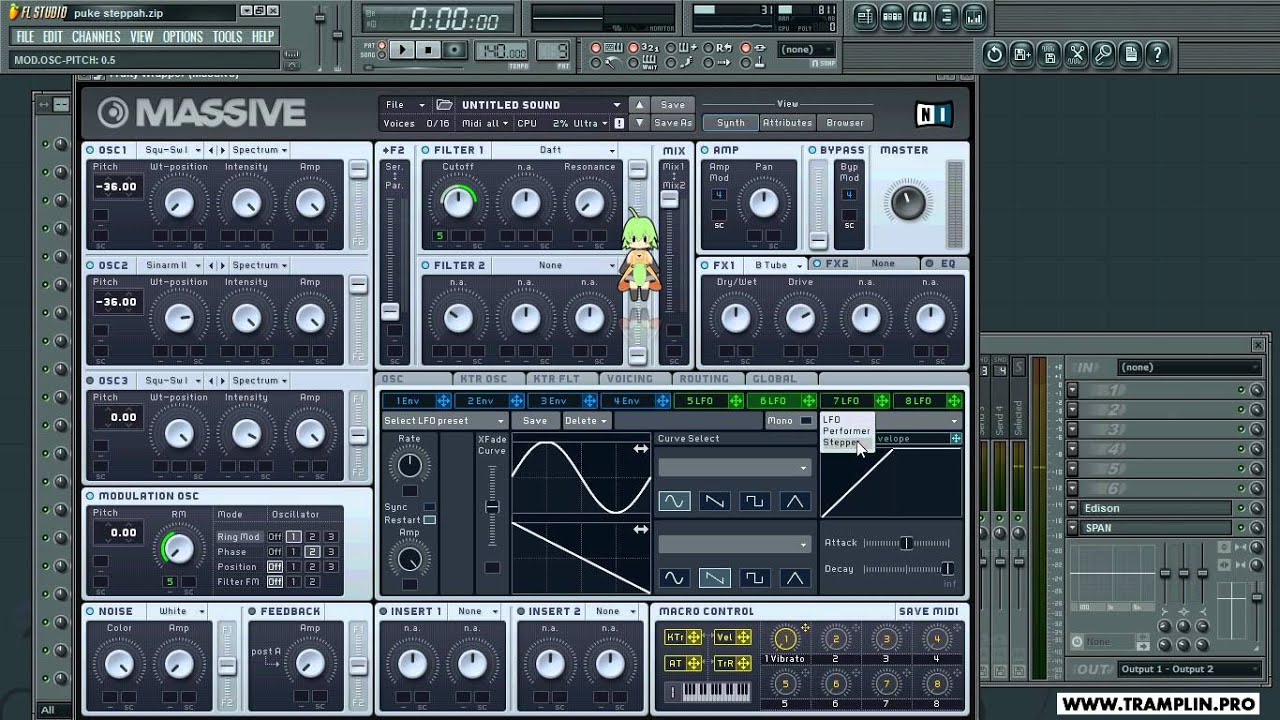Image resolution: width=1280 pixels, height=720 pixels.
Task: Open the piano roll view icon
Action: [x=920, y=17]
